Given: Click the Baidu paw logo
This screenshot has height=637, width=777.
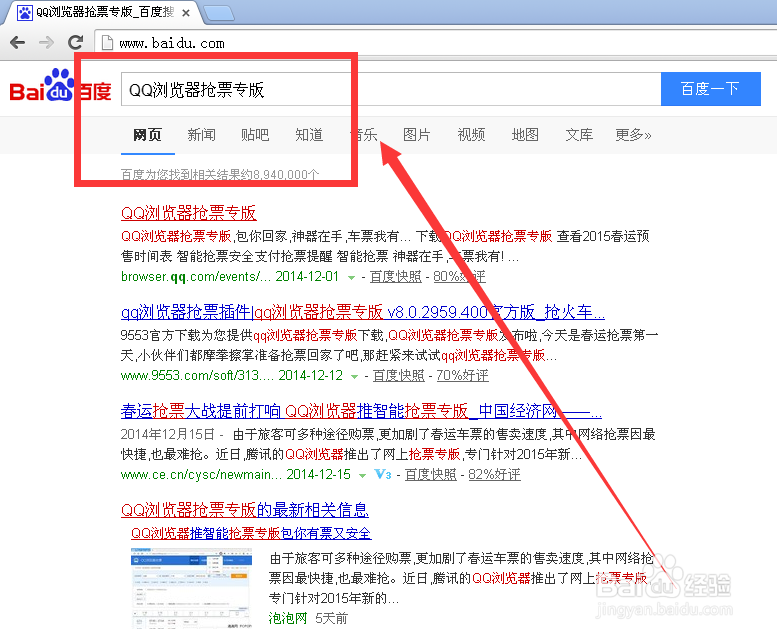Looking at the screenshot, I should [59, 85].
